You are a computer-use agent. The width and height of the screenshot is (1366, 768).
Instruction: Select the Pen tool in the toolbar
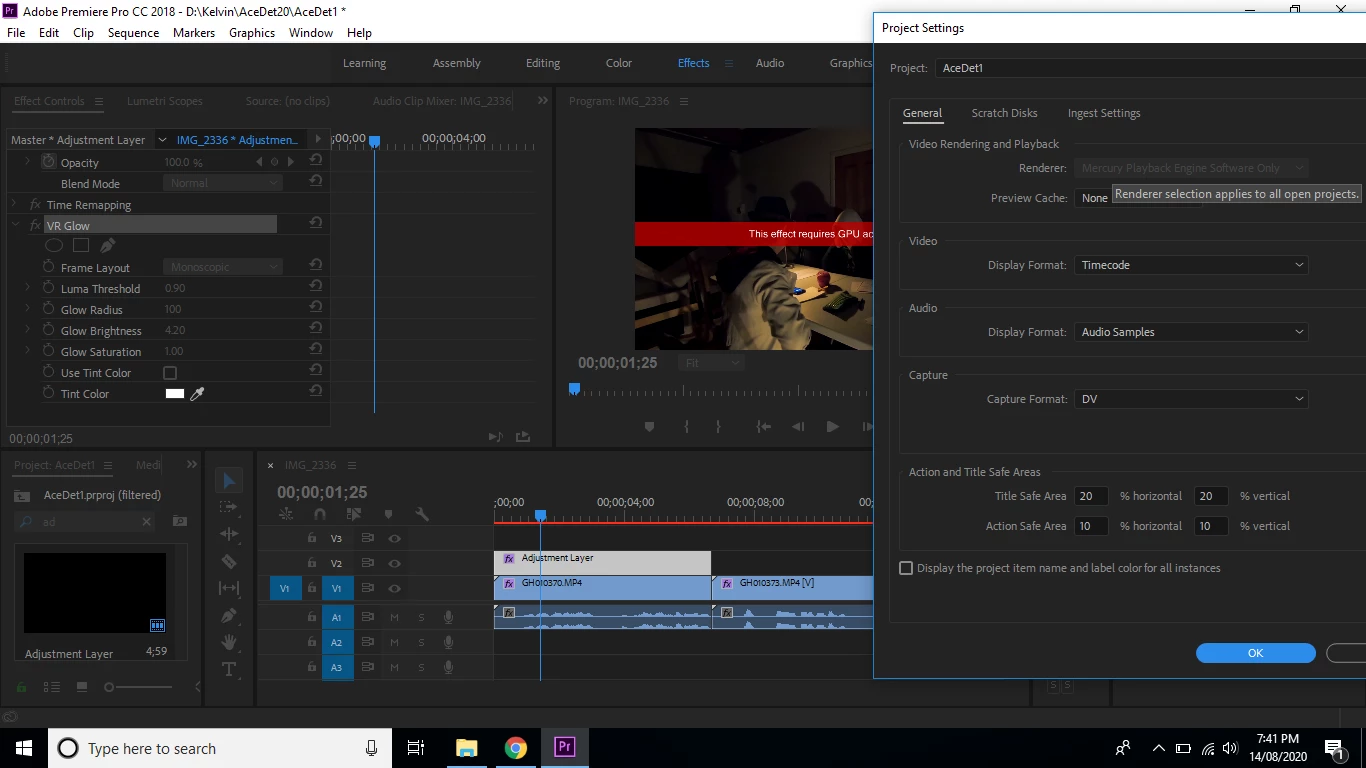point(229,616)
